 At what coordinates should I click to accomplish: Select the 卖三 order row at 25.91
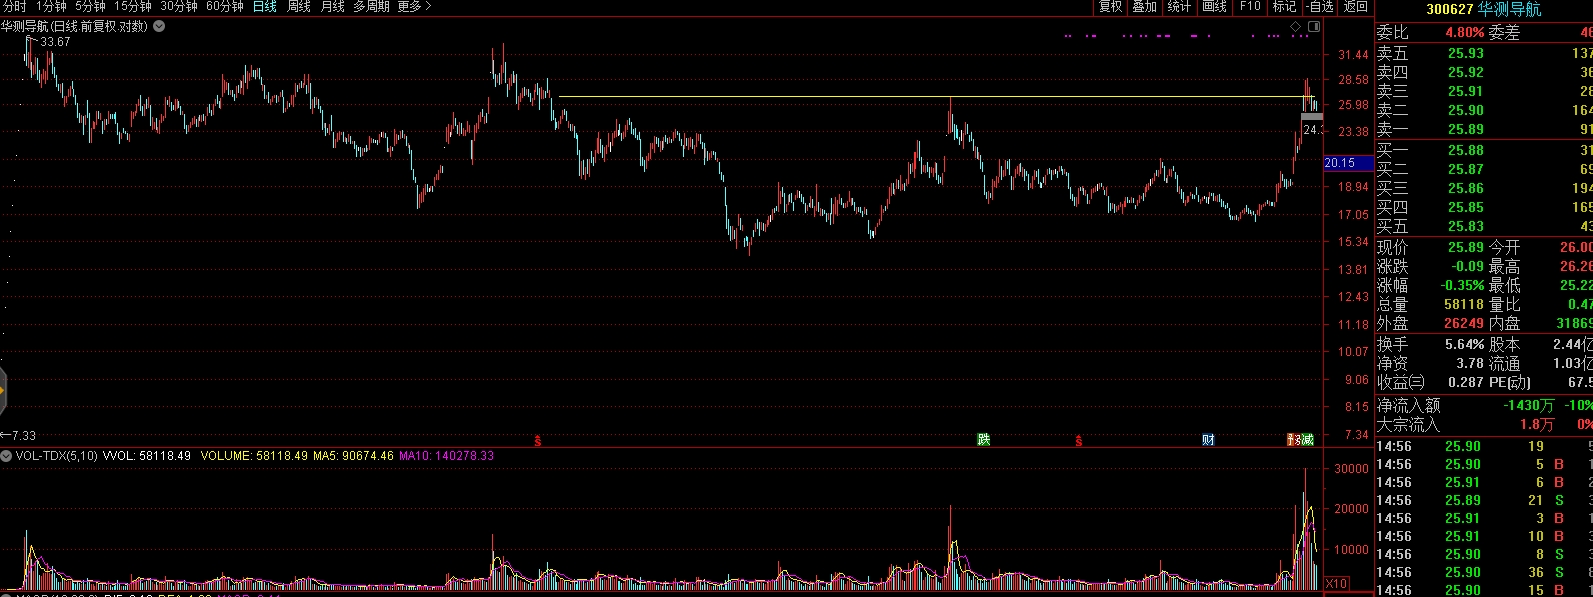1484,91
